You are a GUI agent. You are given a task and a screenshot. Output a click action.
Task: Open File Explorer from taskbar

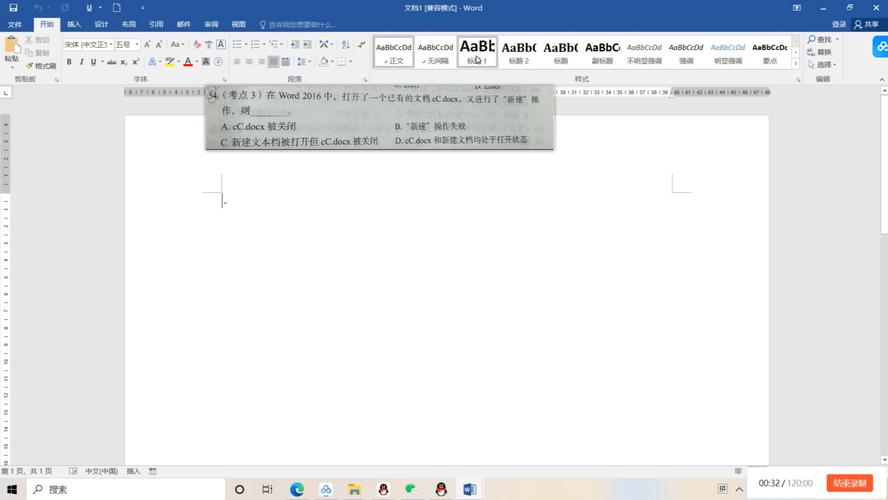(355, 489)
